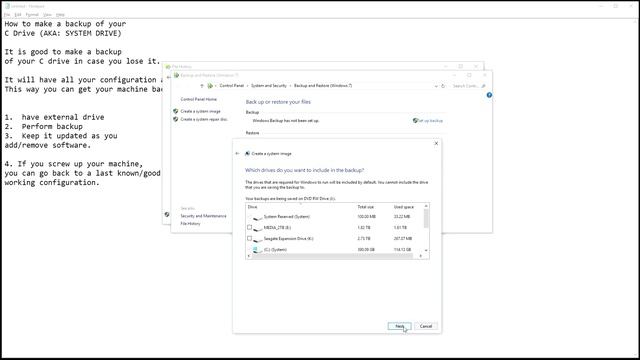Click horizontal scrollbar right arrow in drive list
Screen dimensions: 640x360
[x=421, y=256]
